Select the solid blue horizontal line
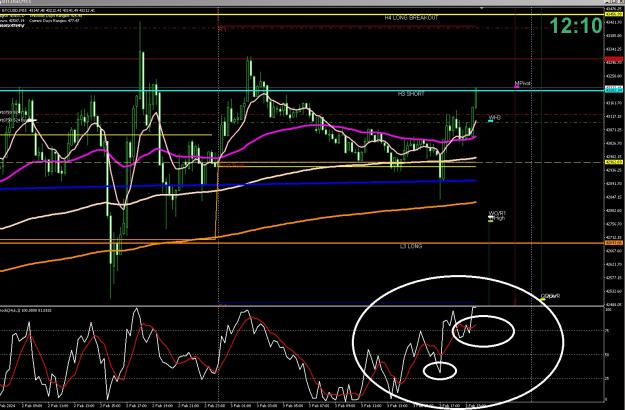The width and height of the screenshot is (625, 410). click(238, 184)
